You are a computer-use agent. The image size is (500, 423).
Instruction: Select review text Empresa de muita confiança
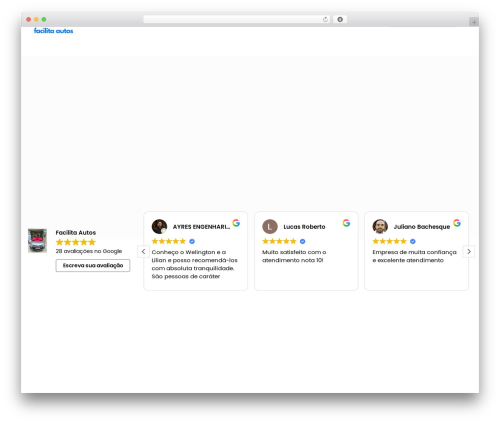coord(414,256)
